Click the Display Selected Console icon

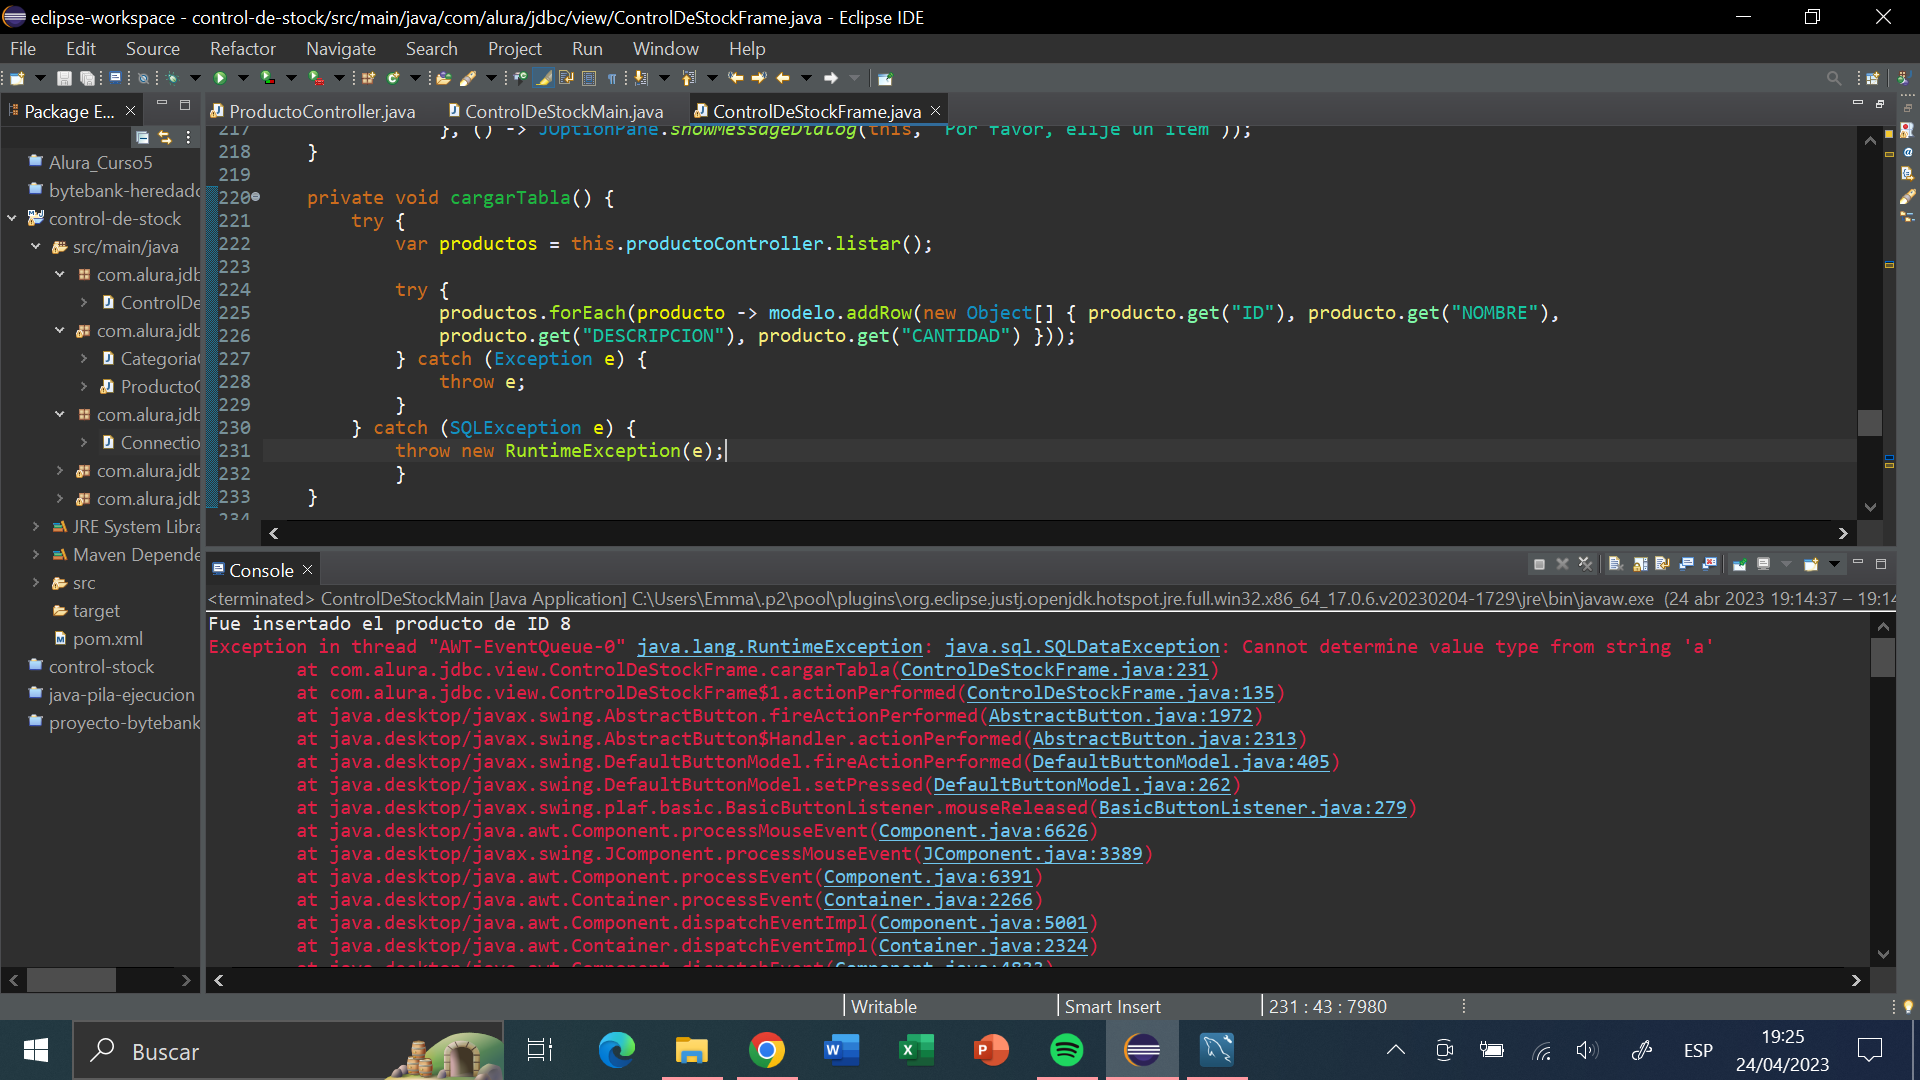(x=1763, y=564)
